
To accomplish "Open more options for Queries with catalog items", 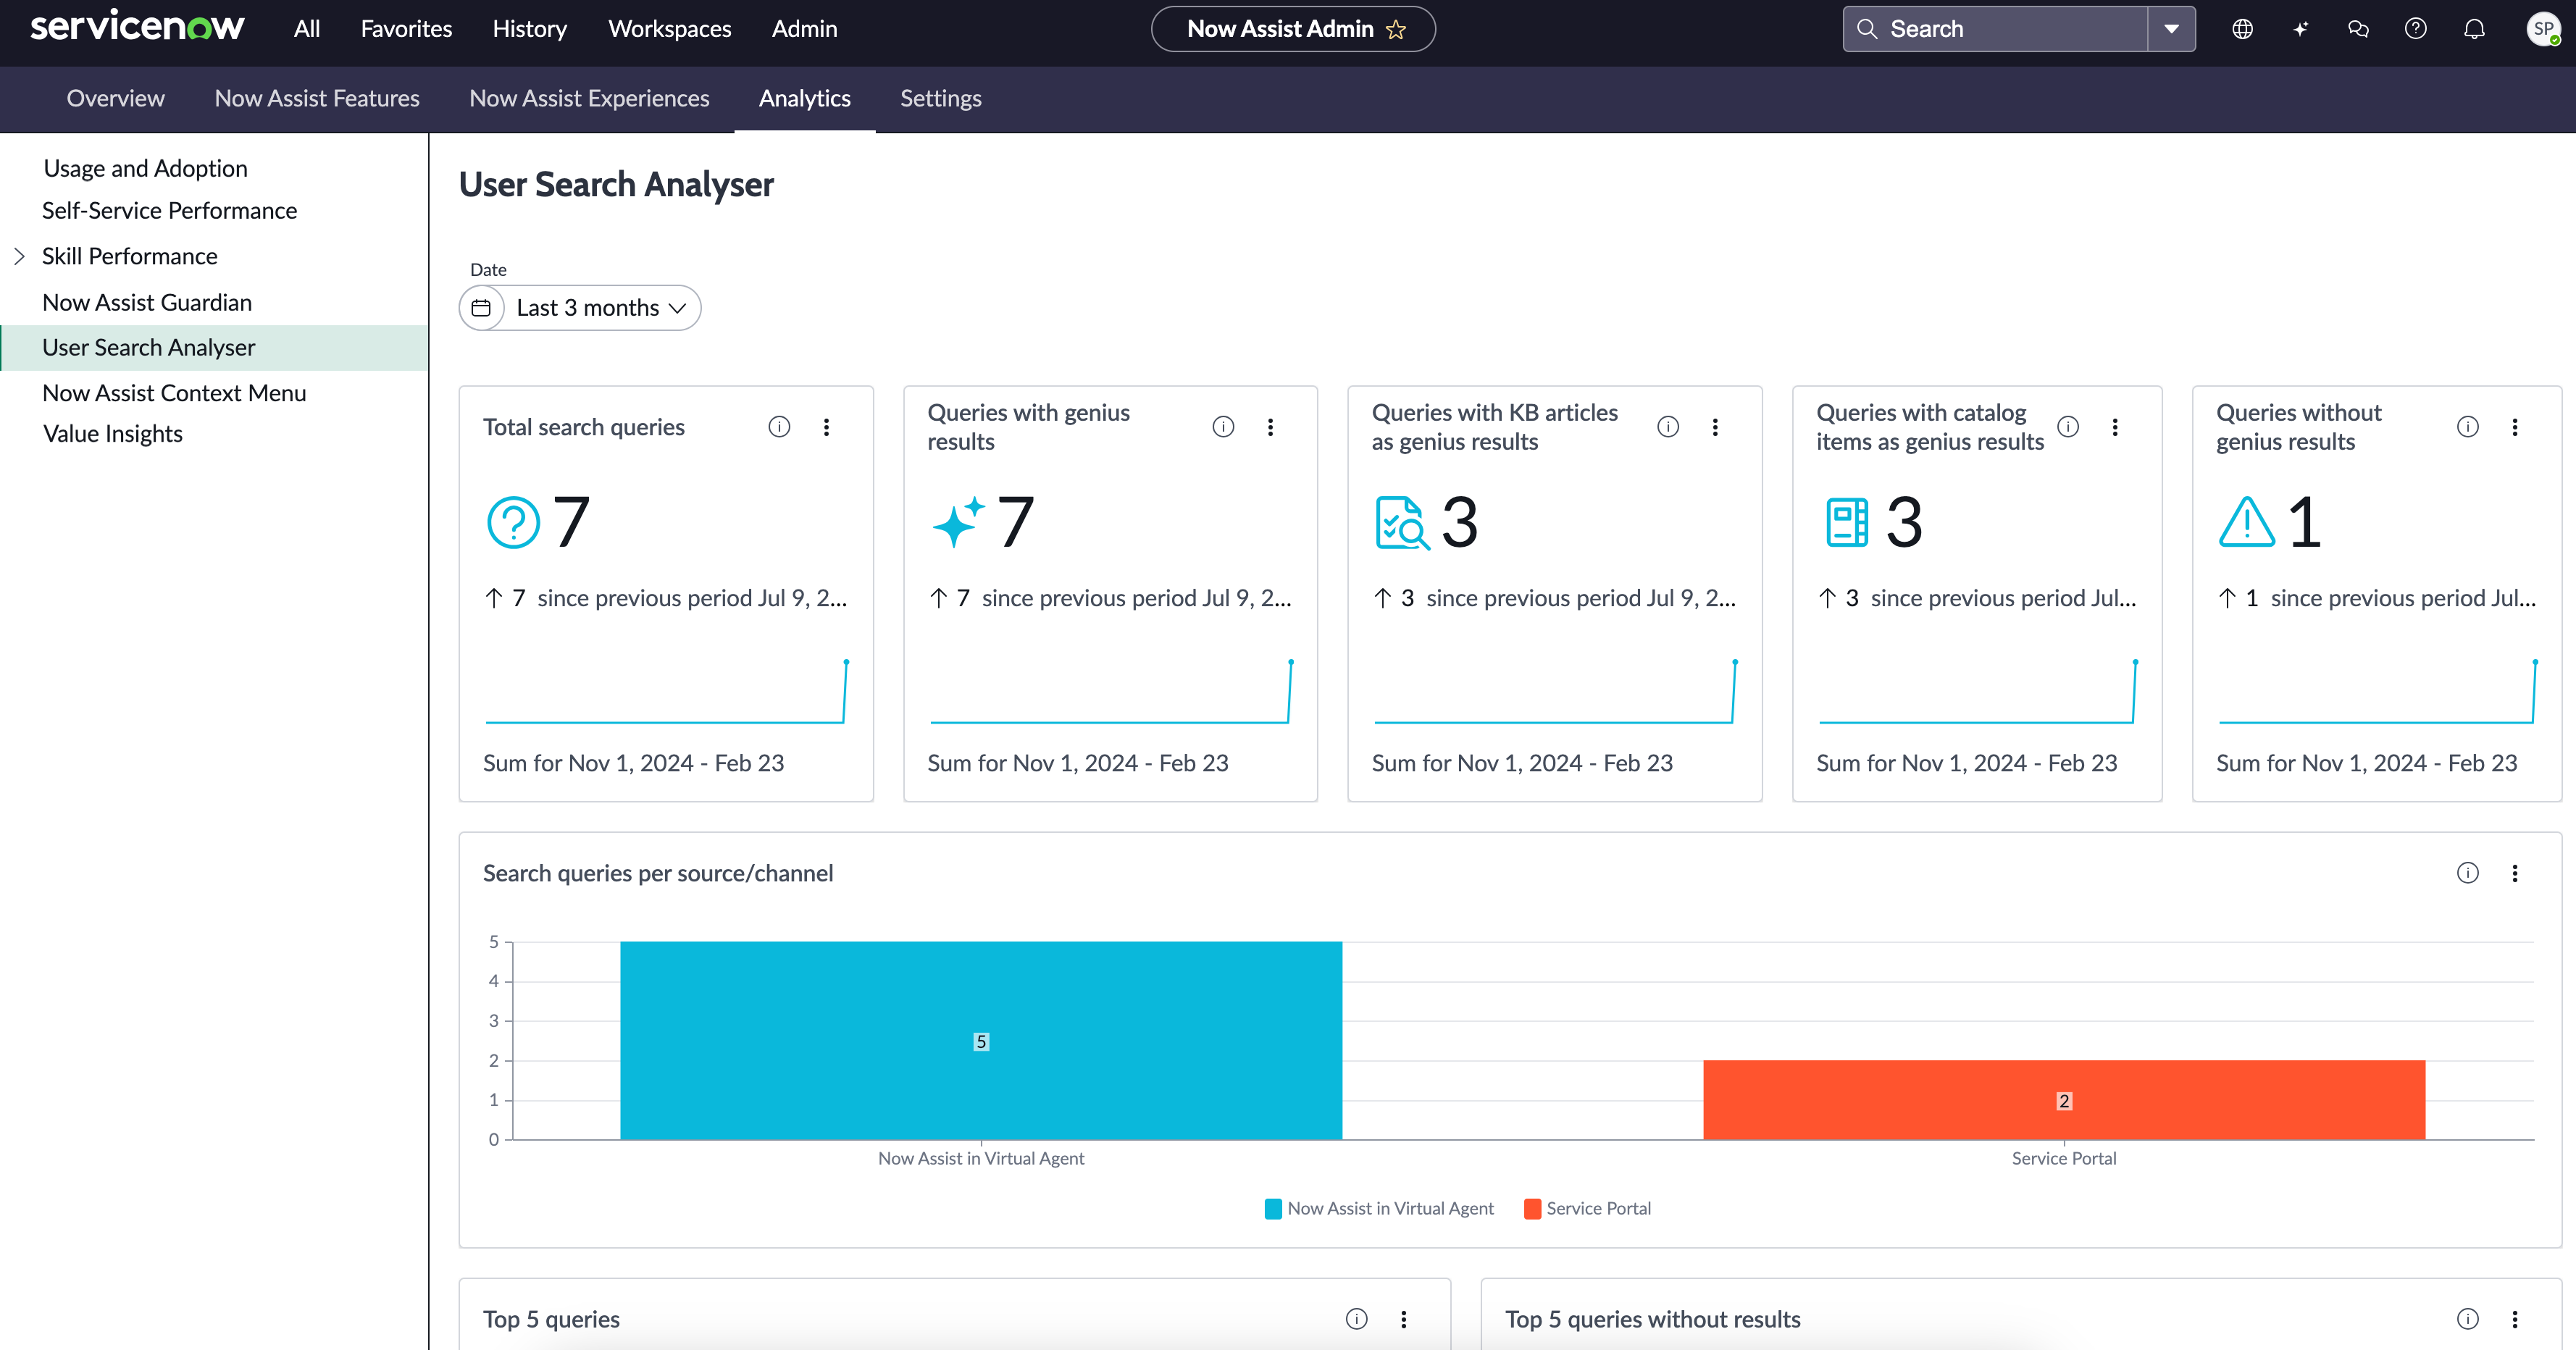I will [2115, 427].
